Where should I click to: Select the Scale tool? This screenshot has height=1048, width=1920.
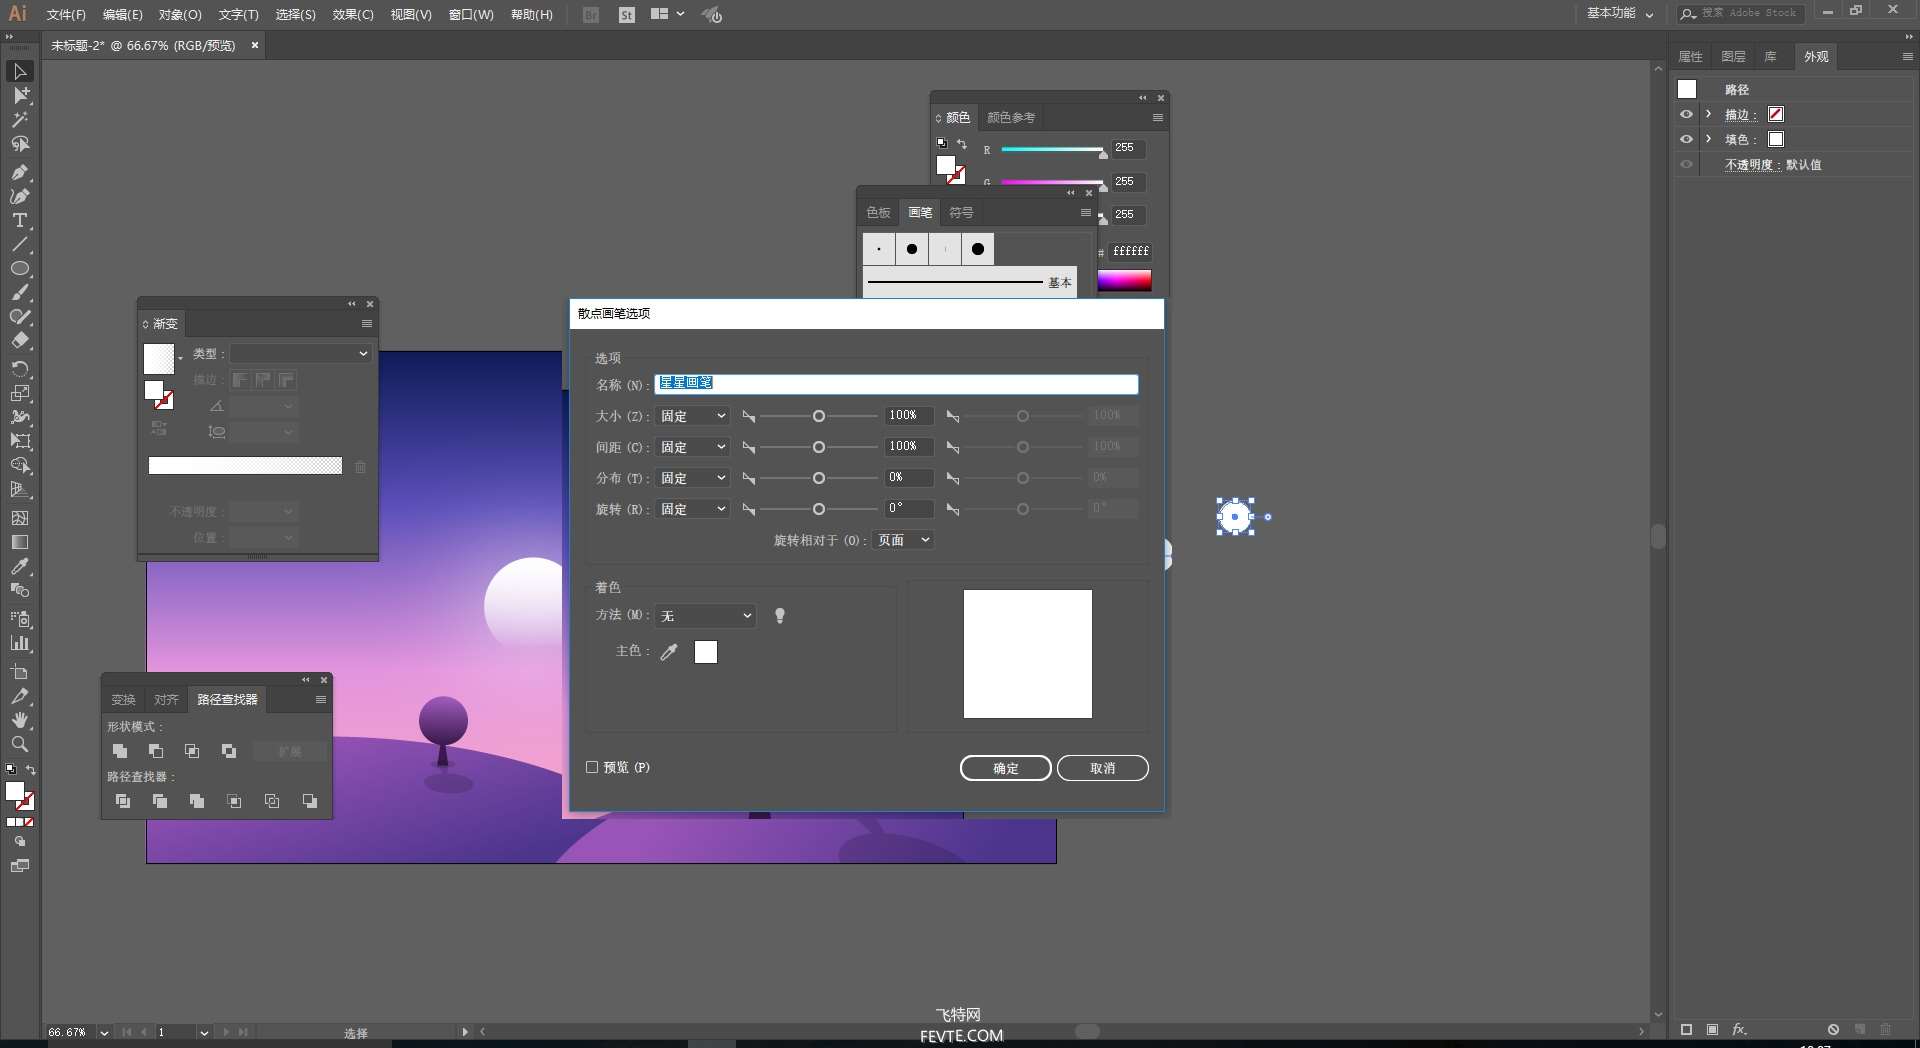click(20, 393)
